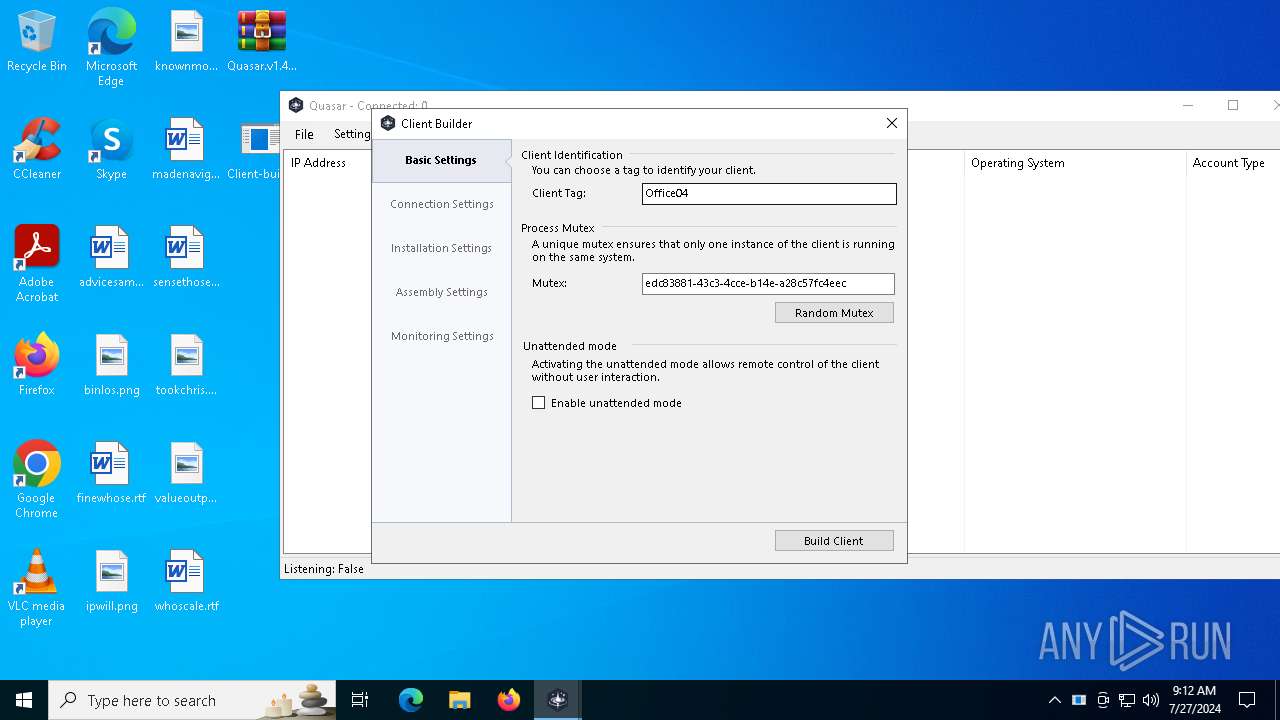Click the 'Listening: False' status text
Viewport: 1280px width, 720px height.
[x=324, y=569]
